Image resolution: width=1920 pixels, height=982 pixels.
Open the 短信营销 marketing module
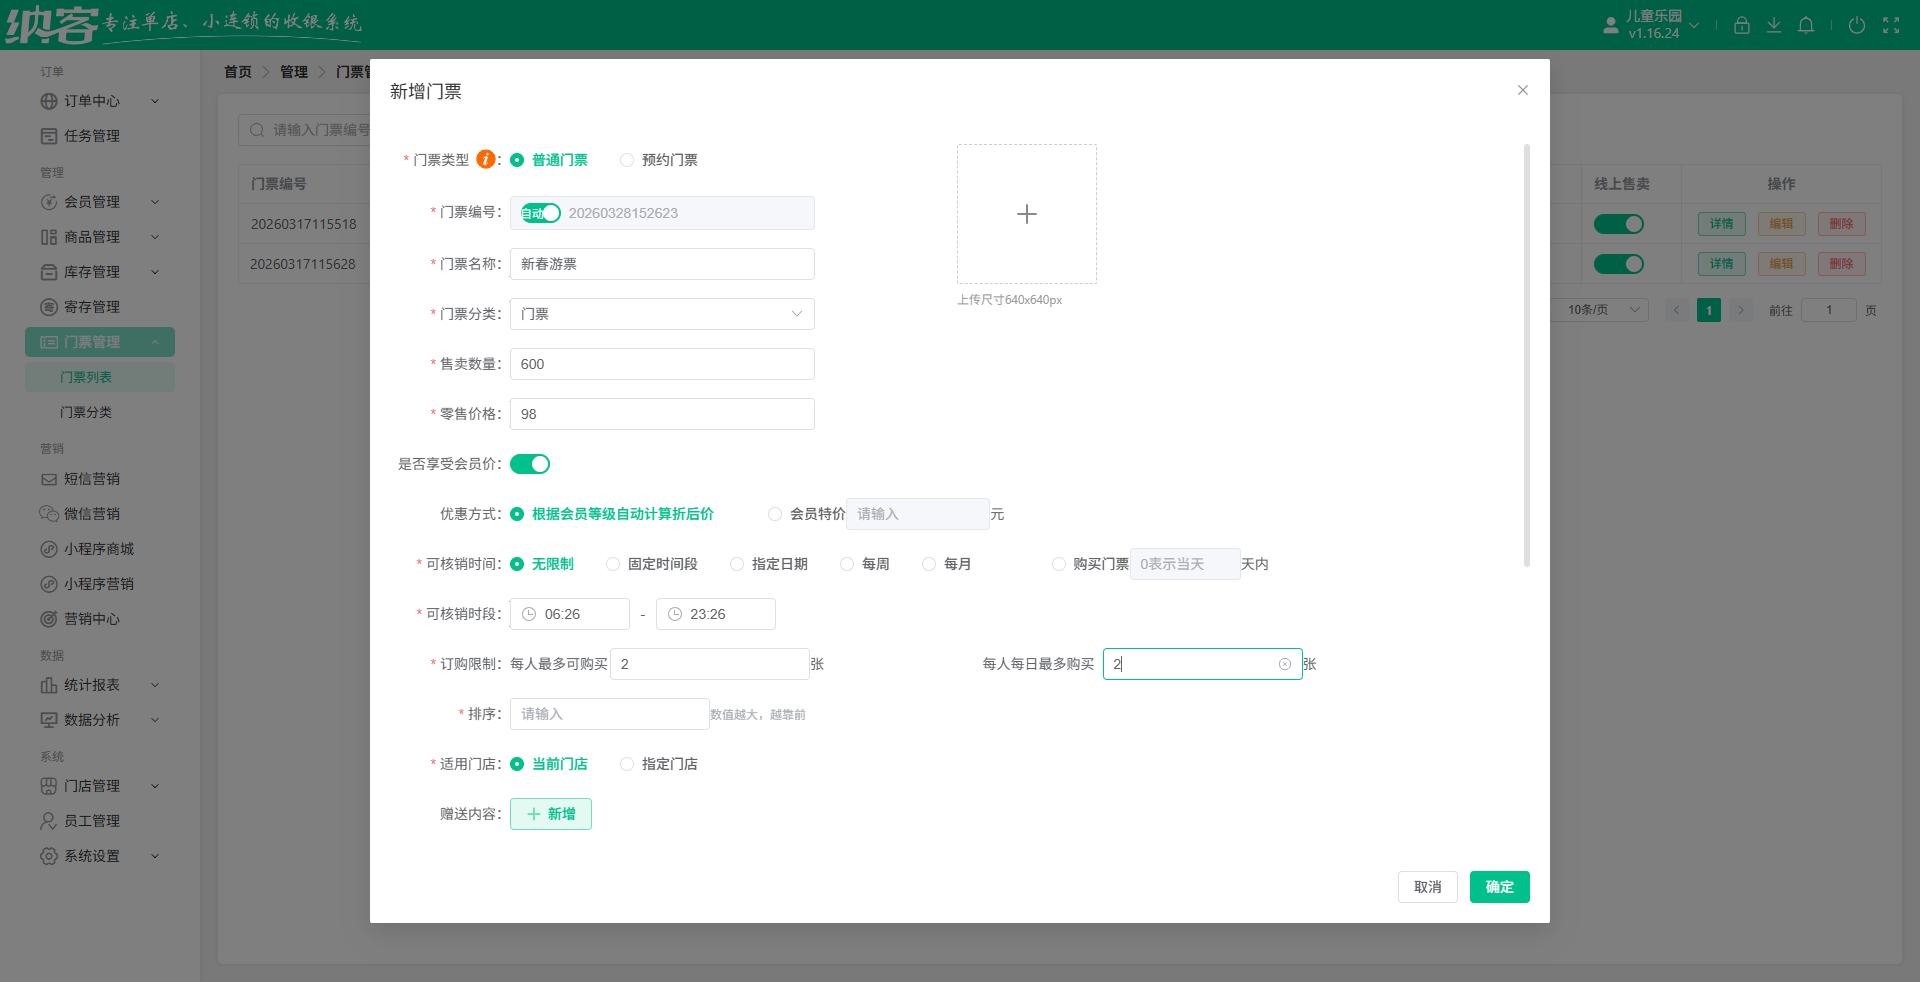[x=93, y=478]
